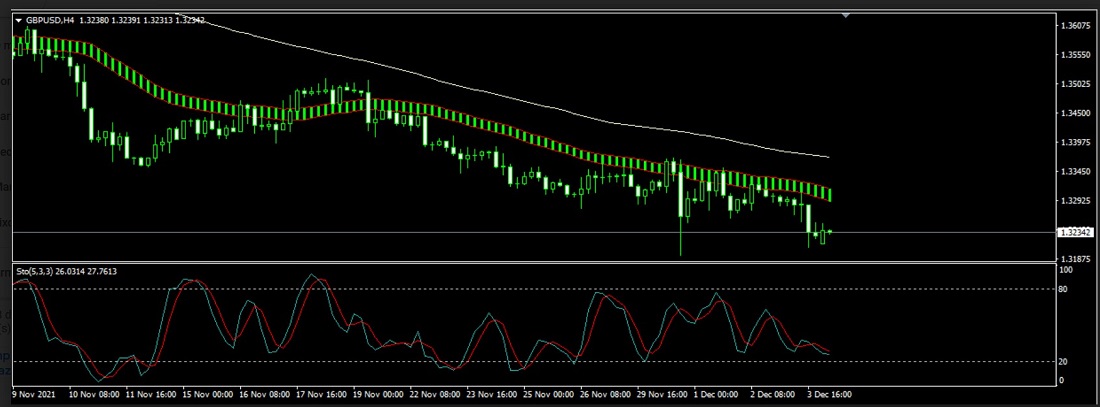
Task: Click the one-click trading arrow beside GBPUSD,H4
Action: pos(18,19)
